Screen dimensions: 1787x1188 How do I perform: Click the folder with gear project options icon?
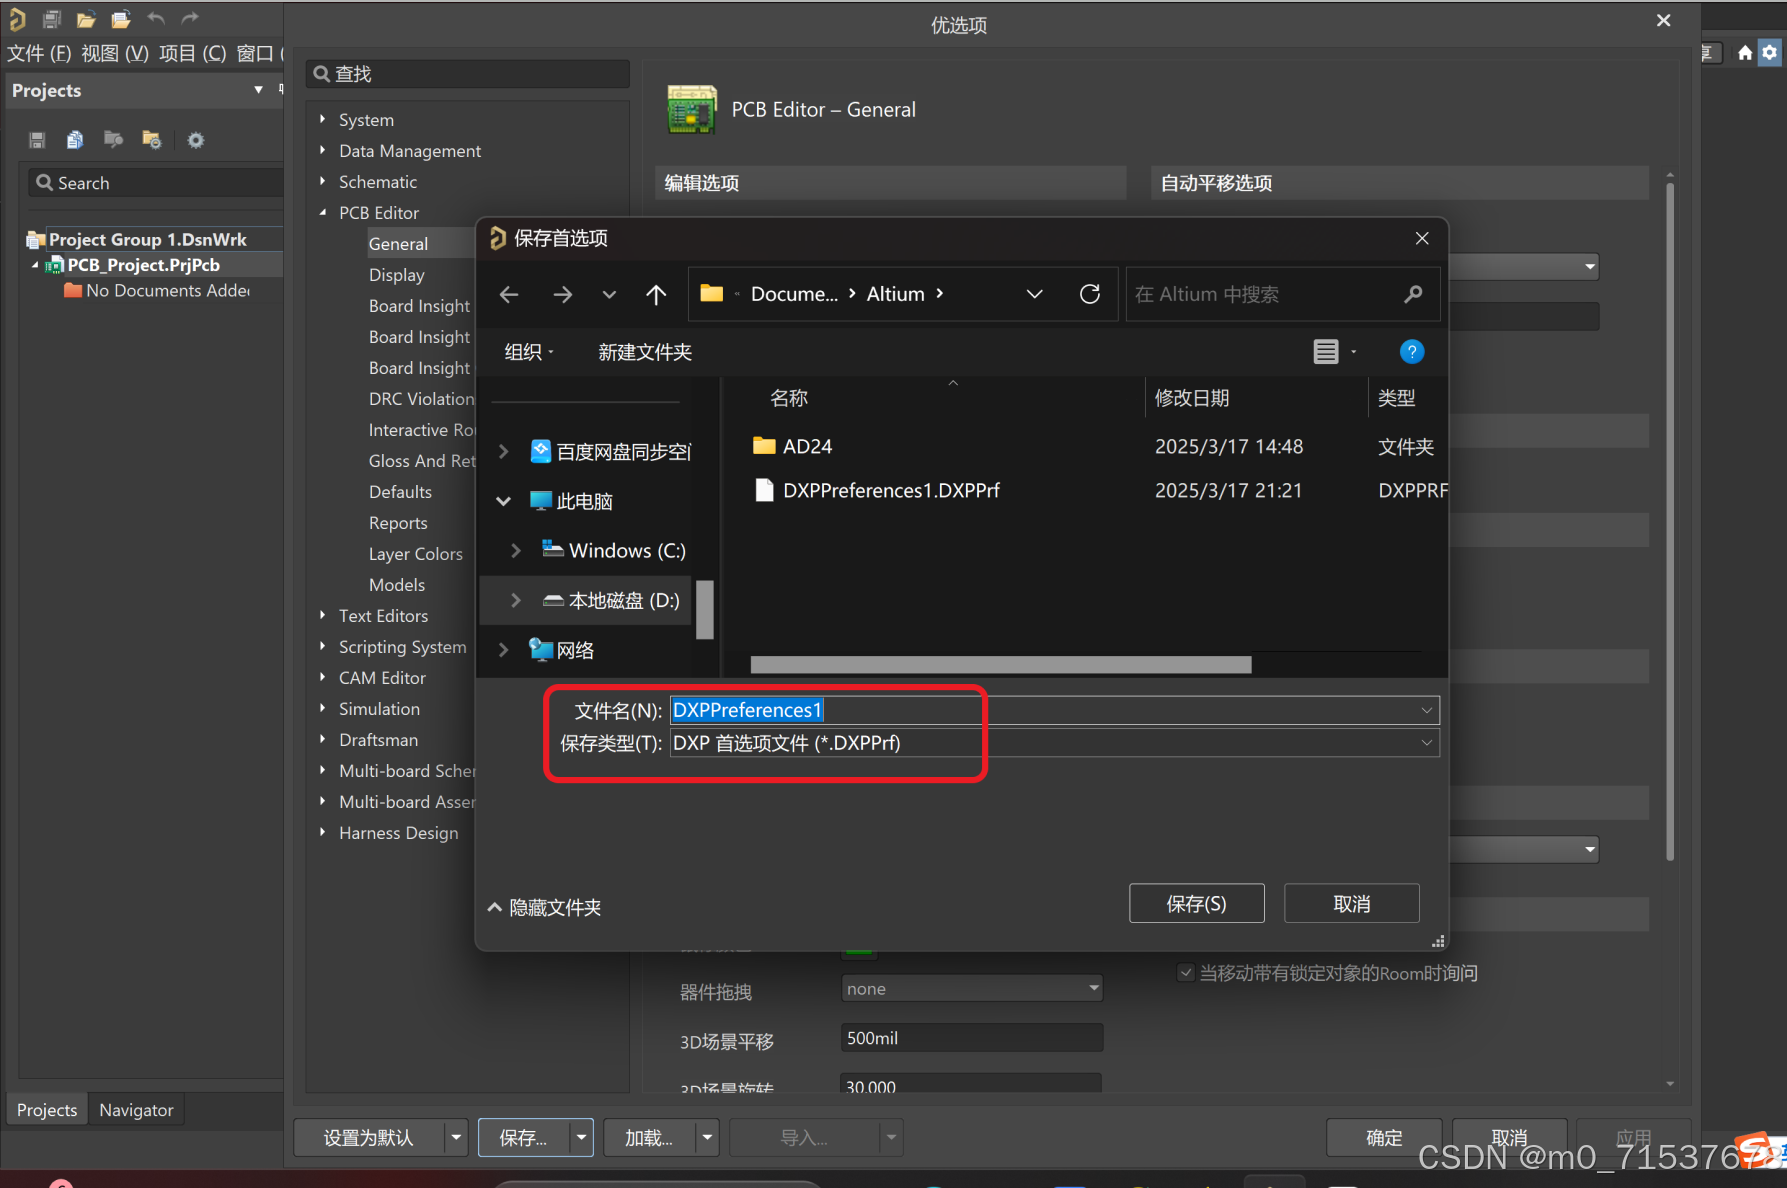pyautogui.click(x=152, y=140)
